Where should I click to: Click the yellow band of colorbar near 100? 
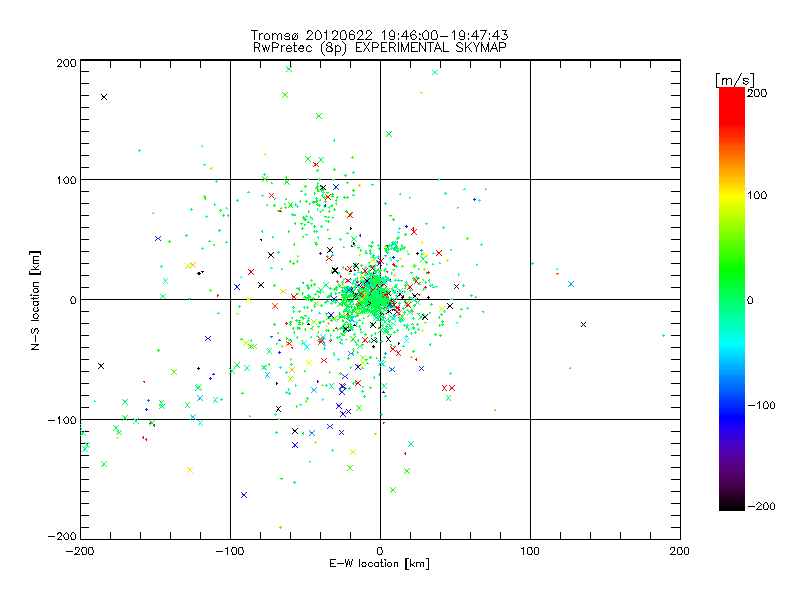tap(732, 196)
